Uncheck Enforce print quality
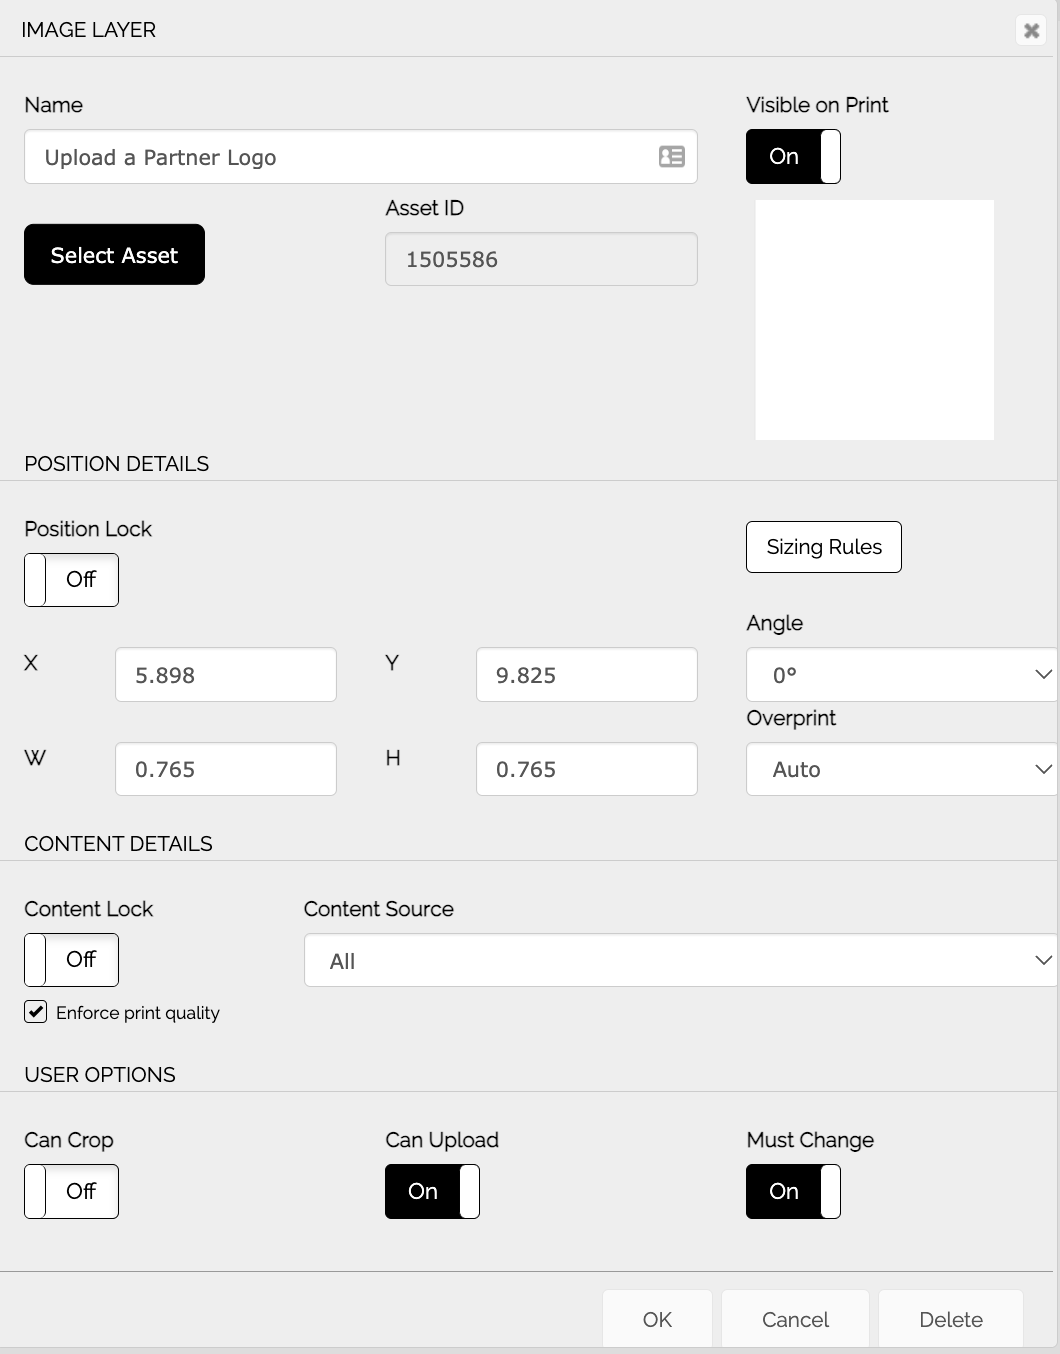The height and width of the screenshot is (1354, 1060). click(x=35, y=1012)
